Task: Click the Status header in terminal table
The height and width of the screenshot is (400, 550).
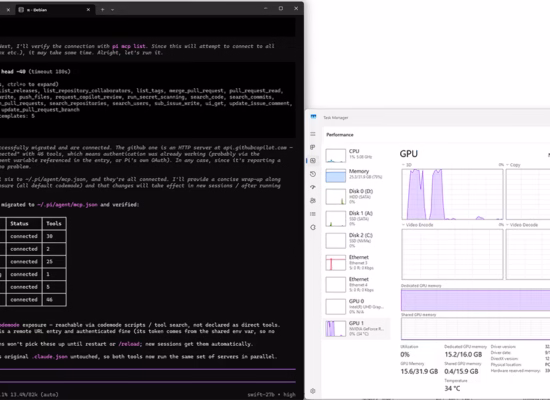Action: pyautogui.click(x=19, y=224)
